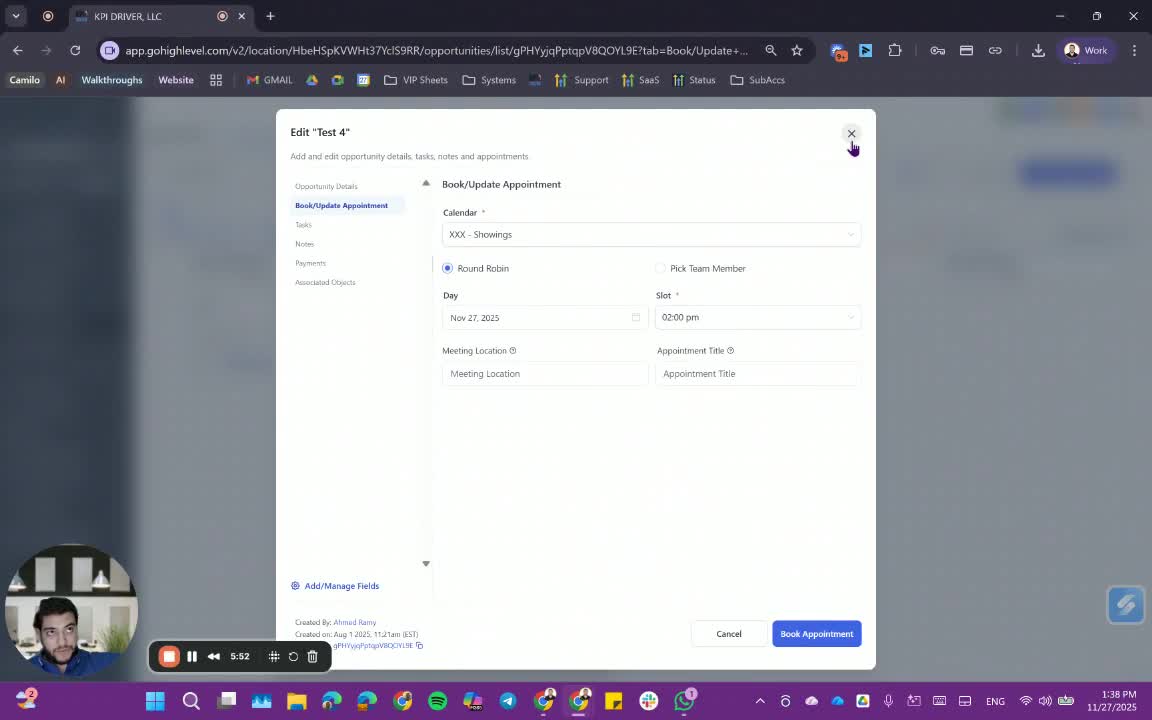This screenshot has width=1152, height=720.
Task: Open the Walkthroughs bookmark
Action: (112, 80)
